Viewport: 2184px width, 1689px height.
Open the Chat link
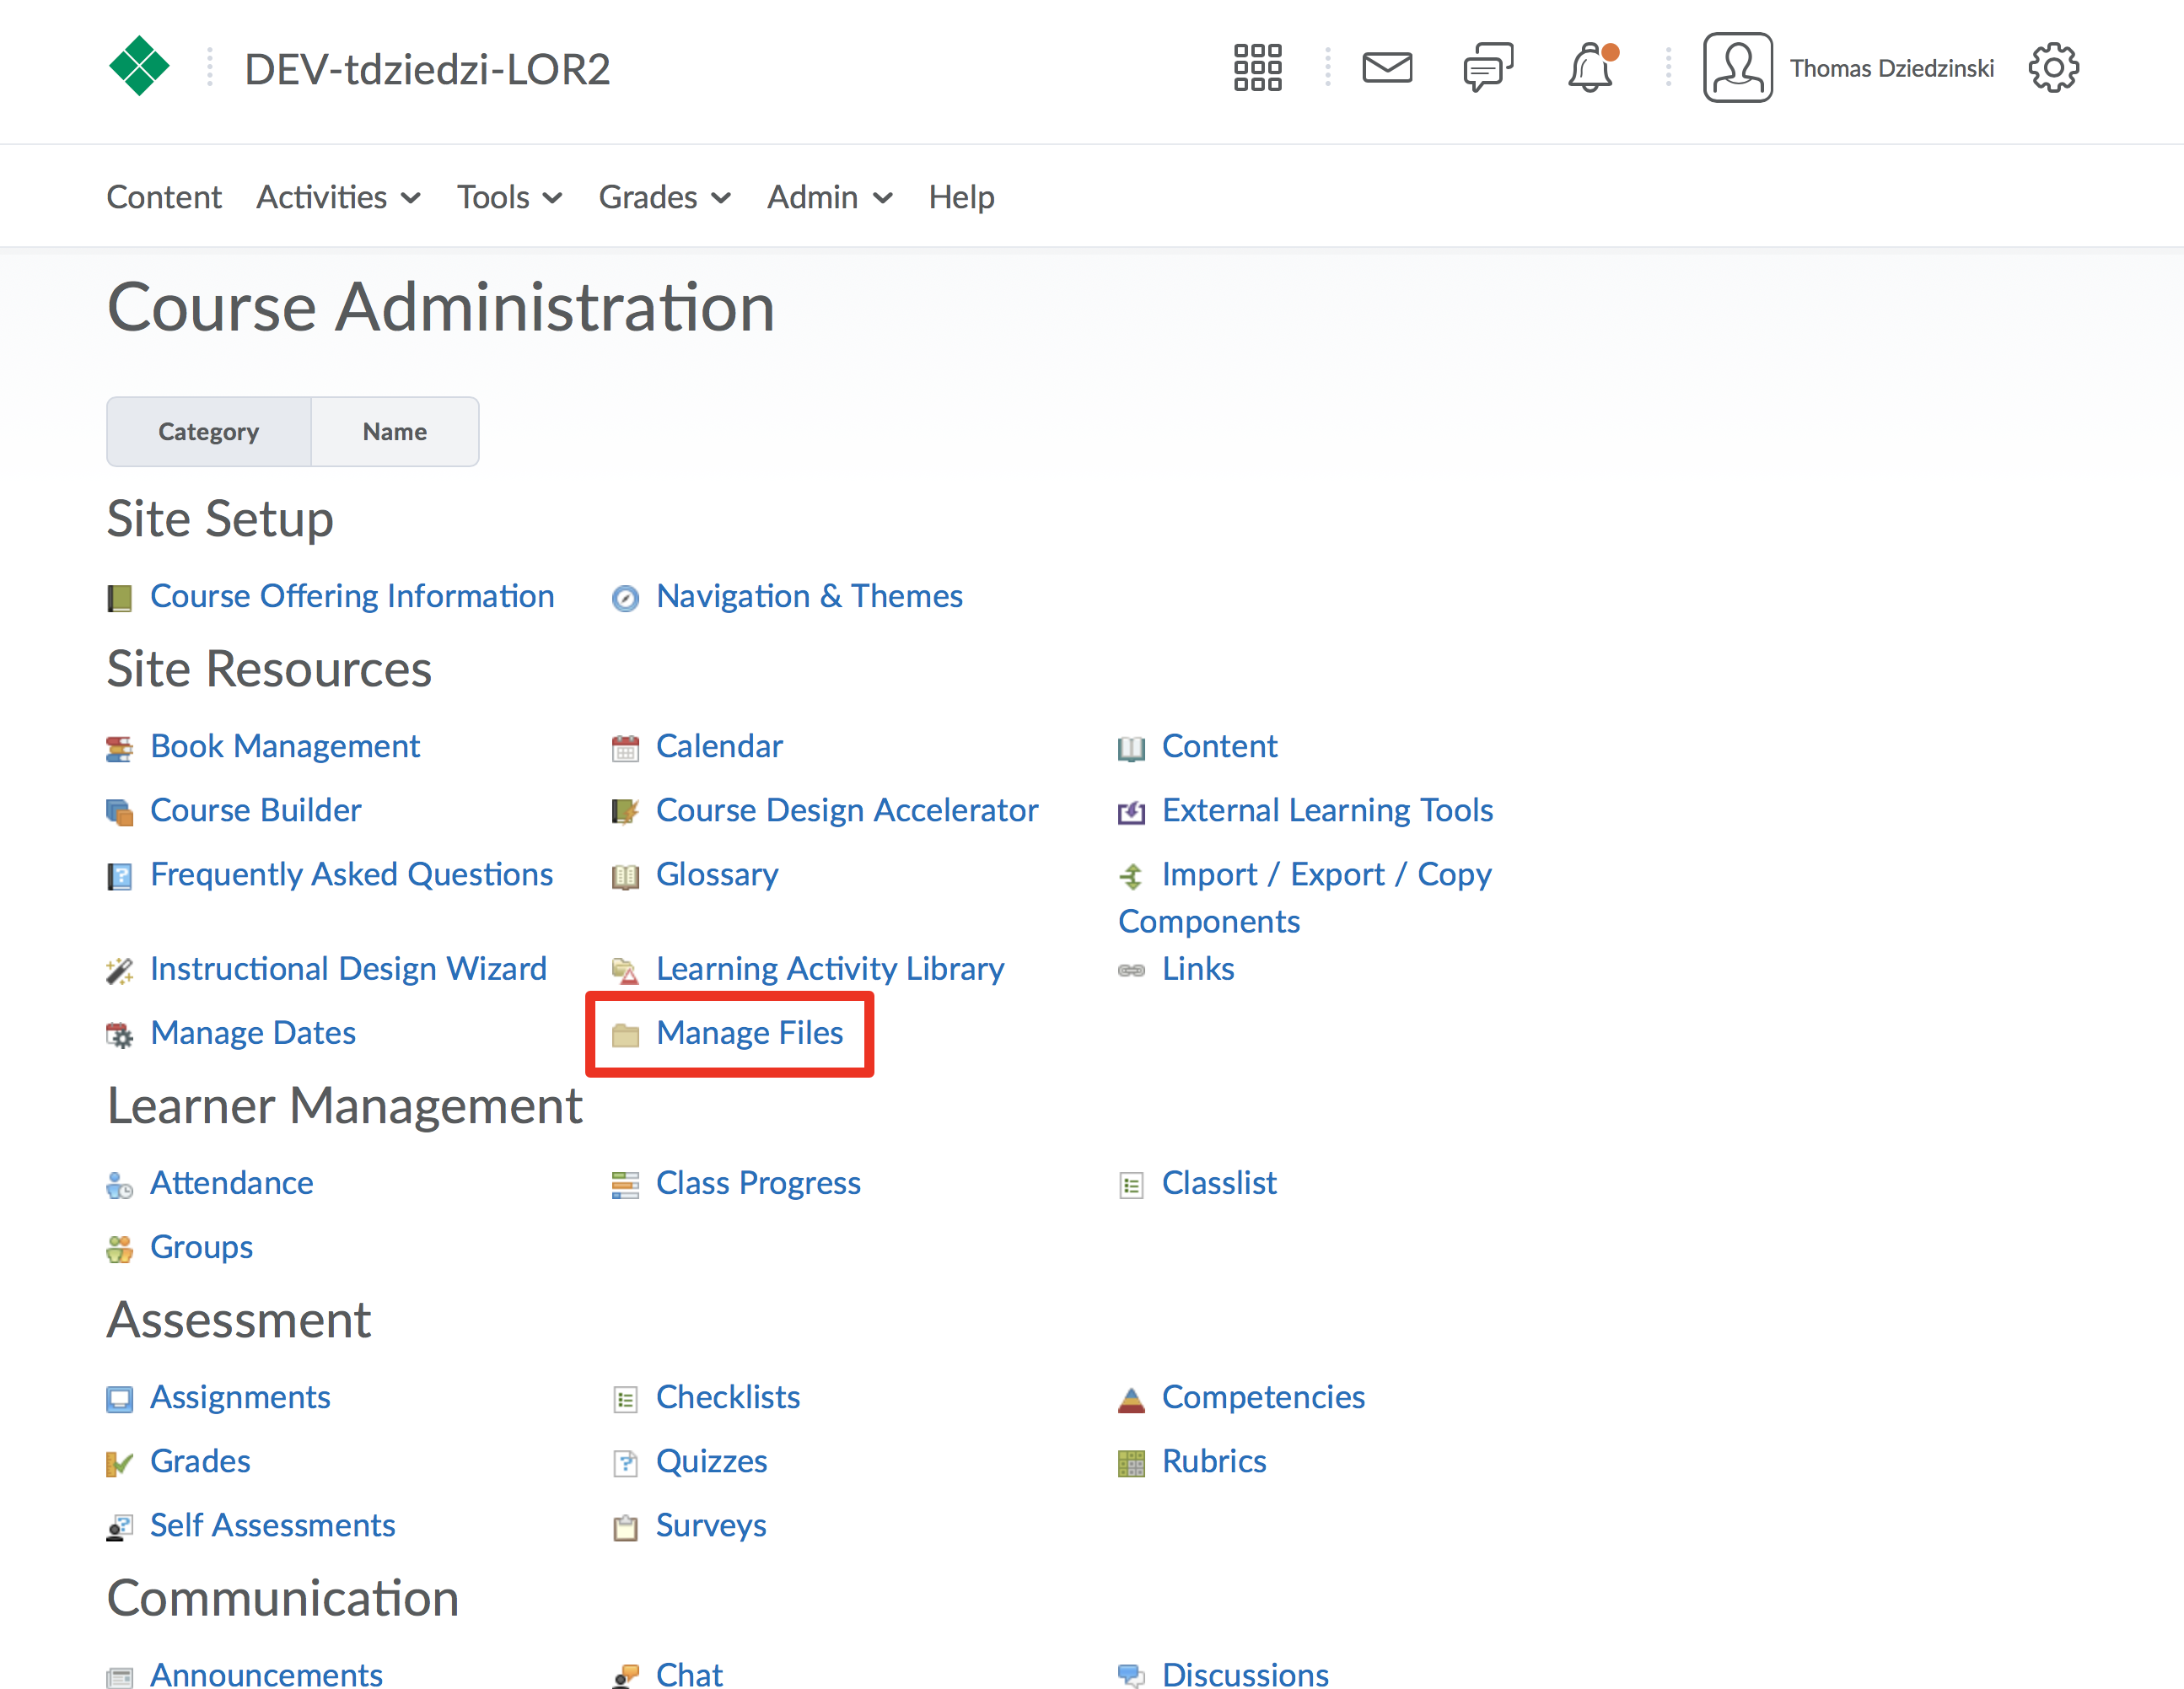[x=689, y=1675]
